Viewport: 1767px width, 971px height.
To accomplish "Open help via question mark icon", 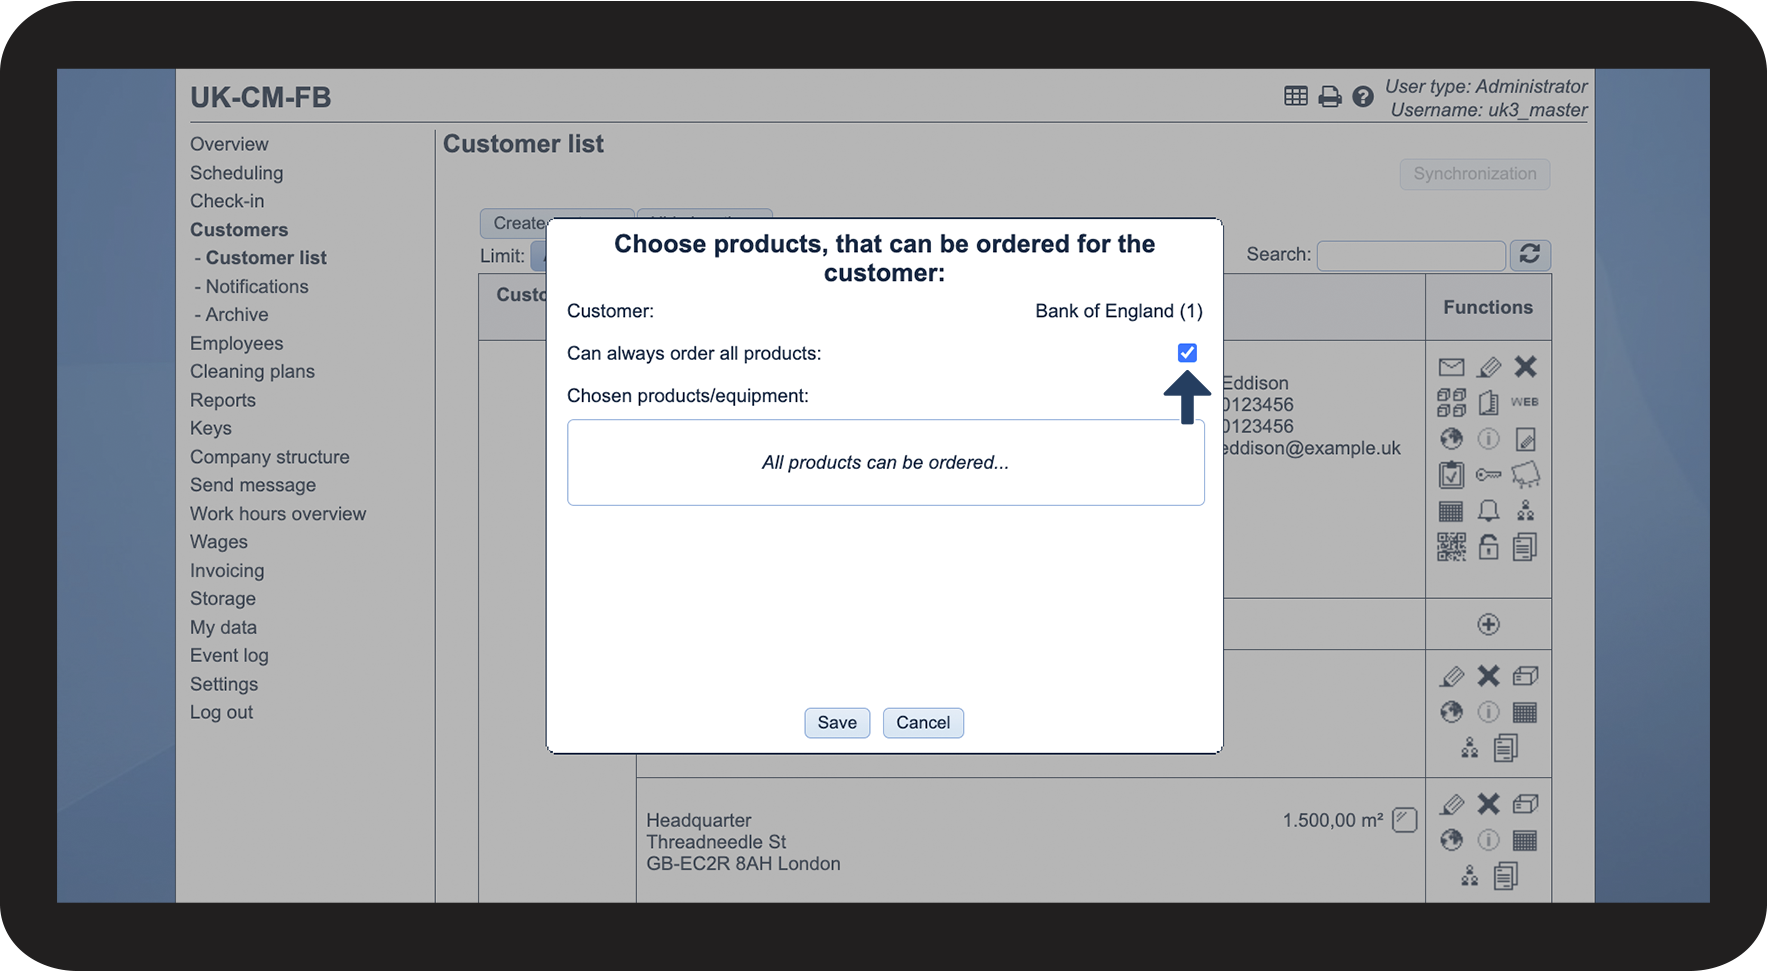I will click(x=1363, y=97).
